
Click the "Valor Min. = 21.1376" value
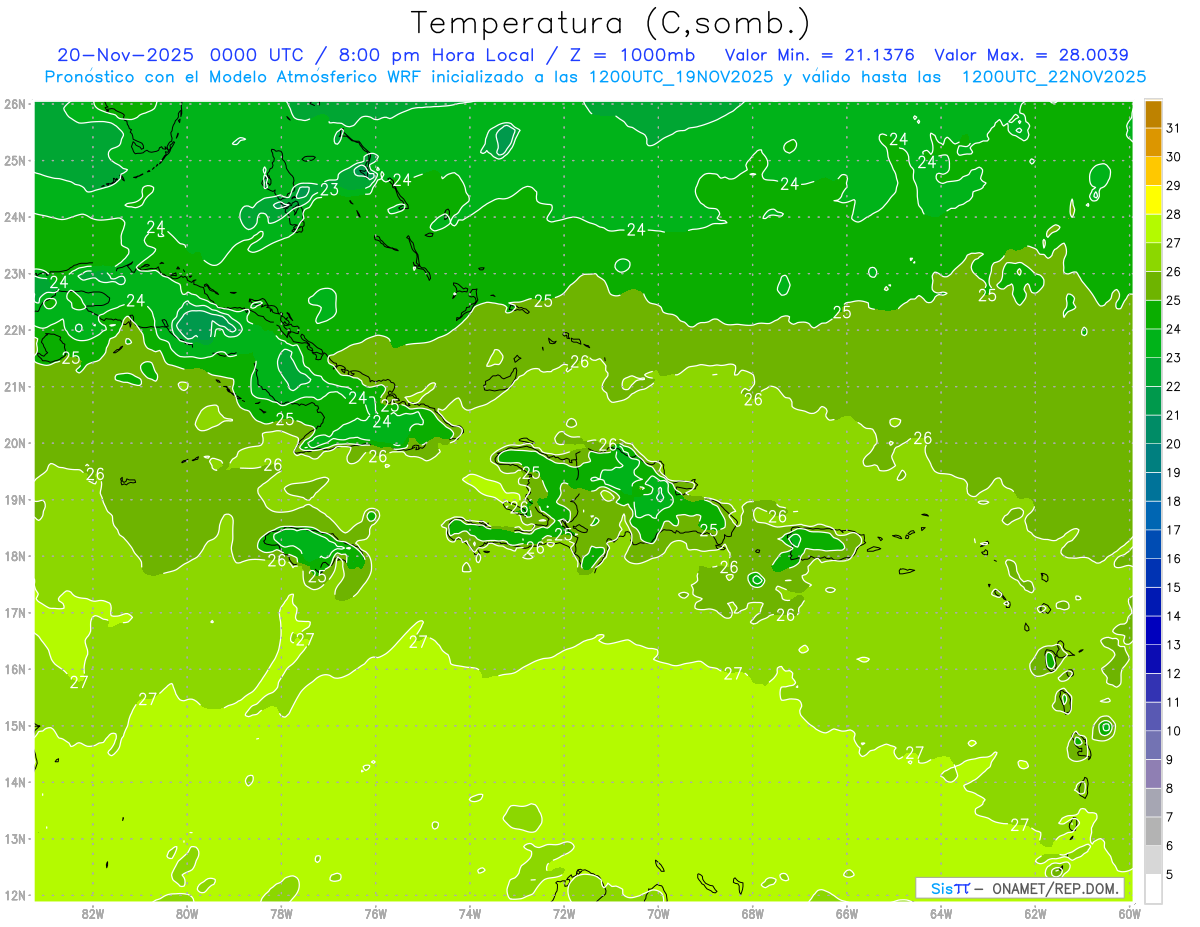(x=822, y=55)
